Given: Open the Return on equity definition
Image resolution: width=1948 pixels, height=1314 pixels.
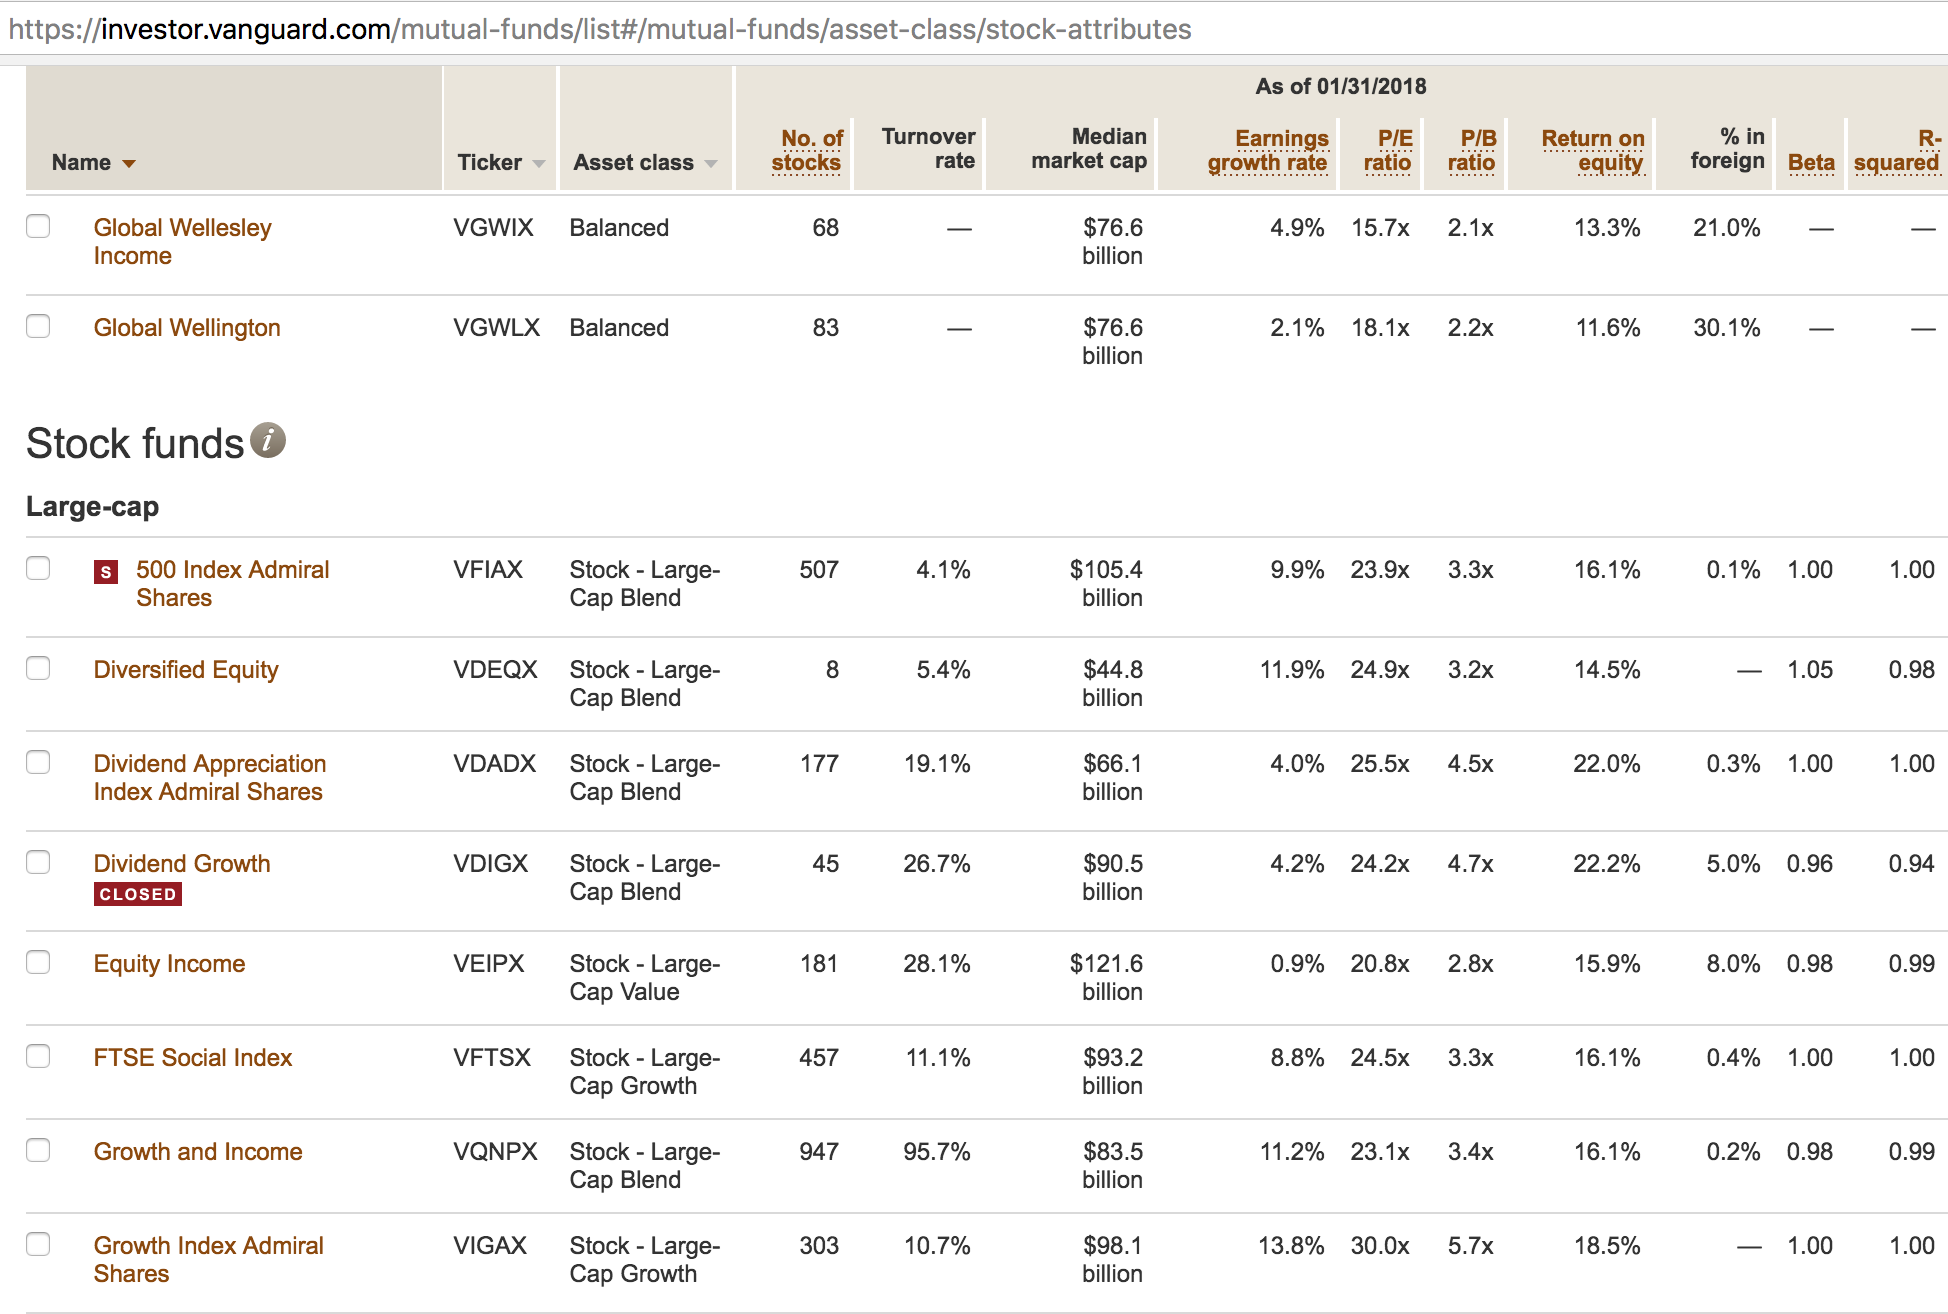Looking at the screenshot, I should coord(1593,150).
